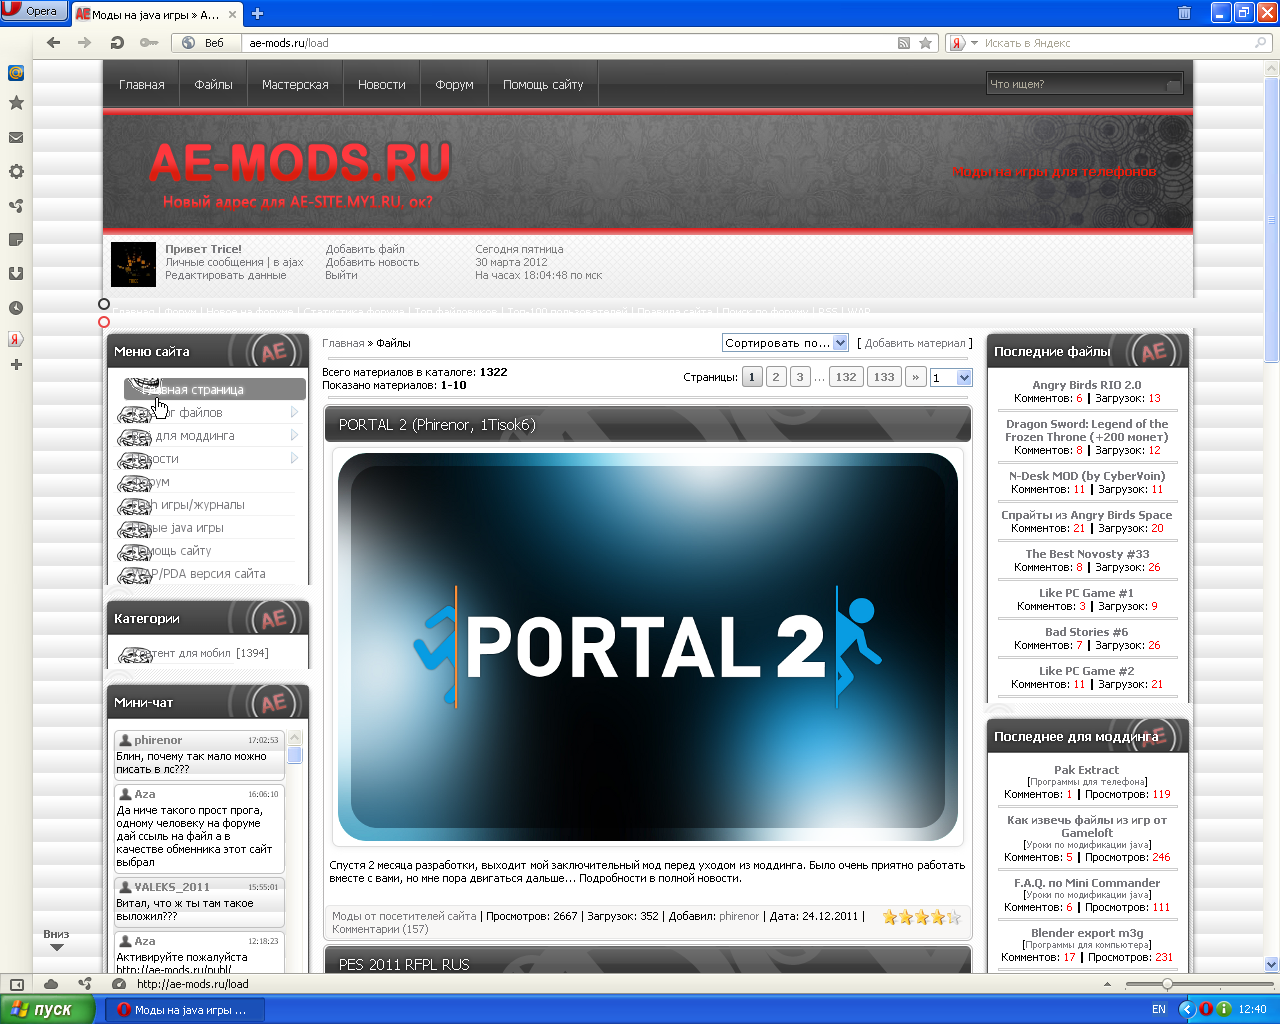This screenshot has width=1280, height=1024.
Task: Open the 'Новости' site menu item
Action: 382,85
